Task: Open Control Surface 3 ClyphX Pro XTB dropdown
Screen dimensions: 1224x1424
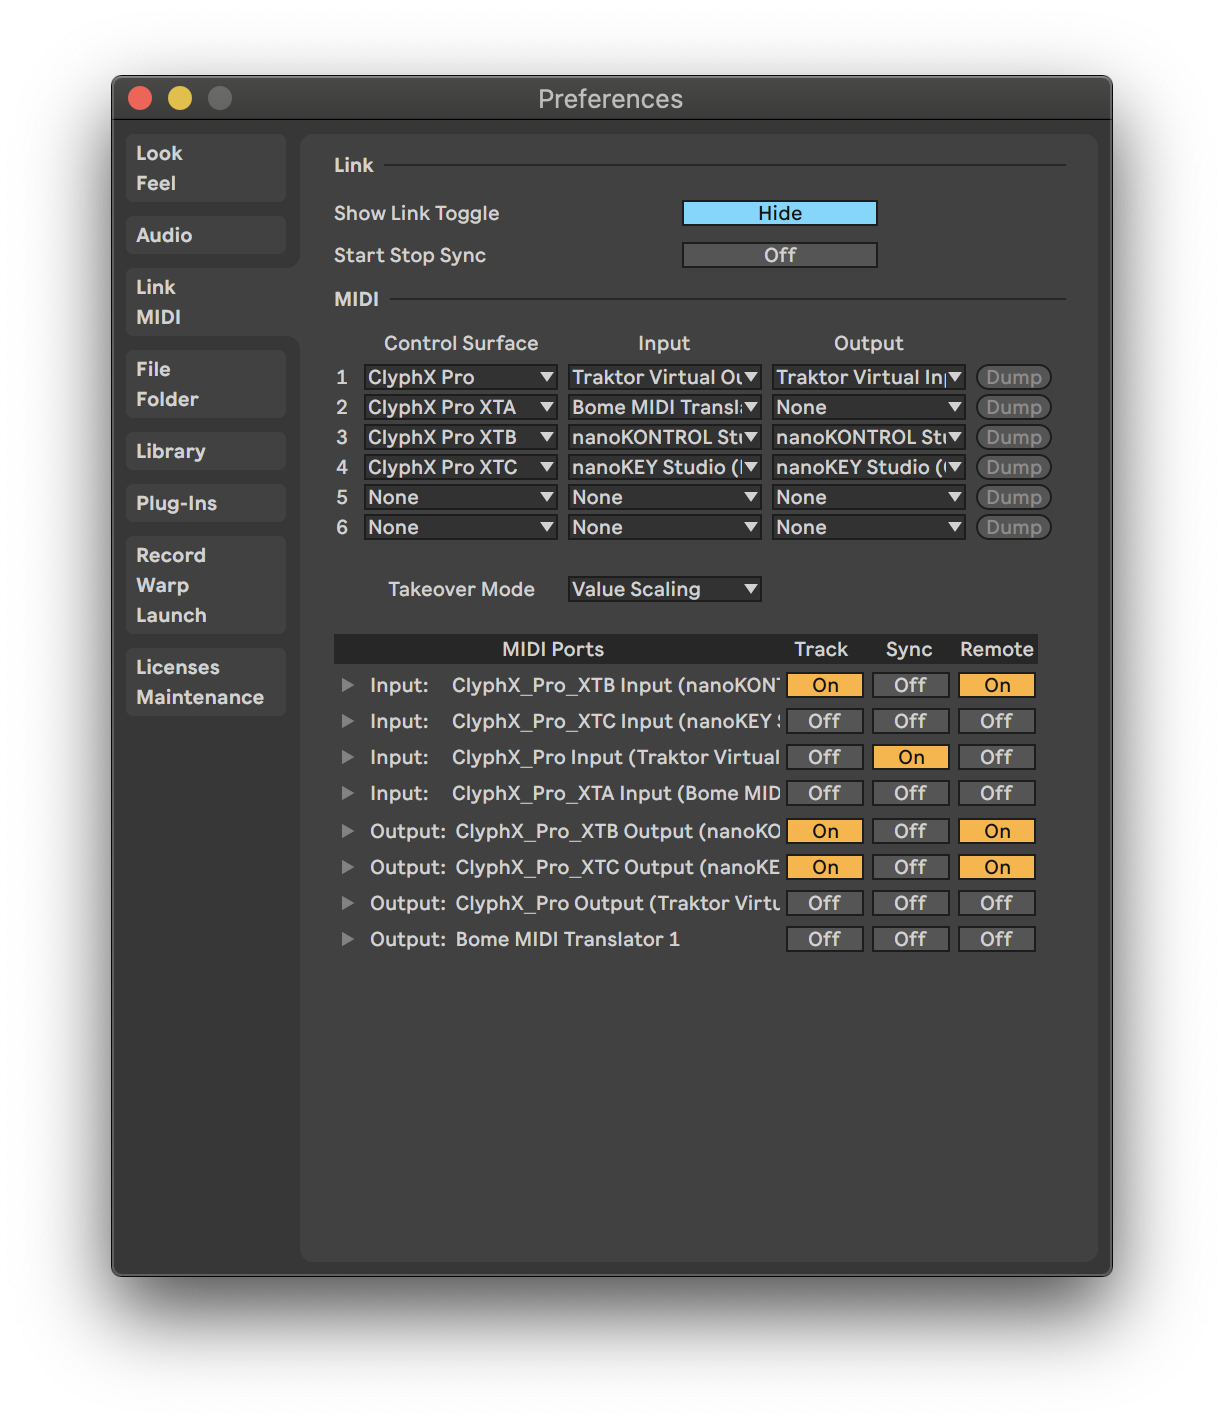Action: [x=460, y=437]
